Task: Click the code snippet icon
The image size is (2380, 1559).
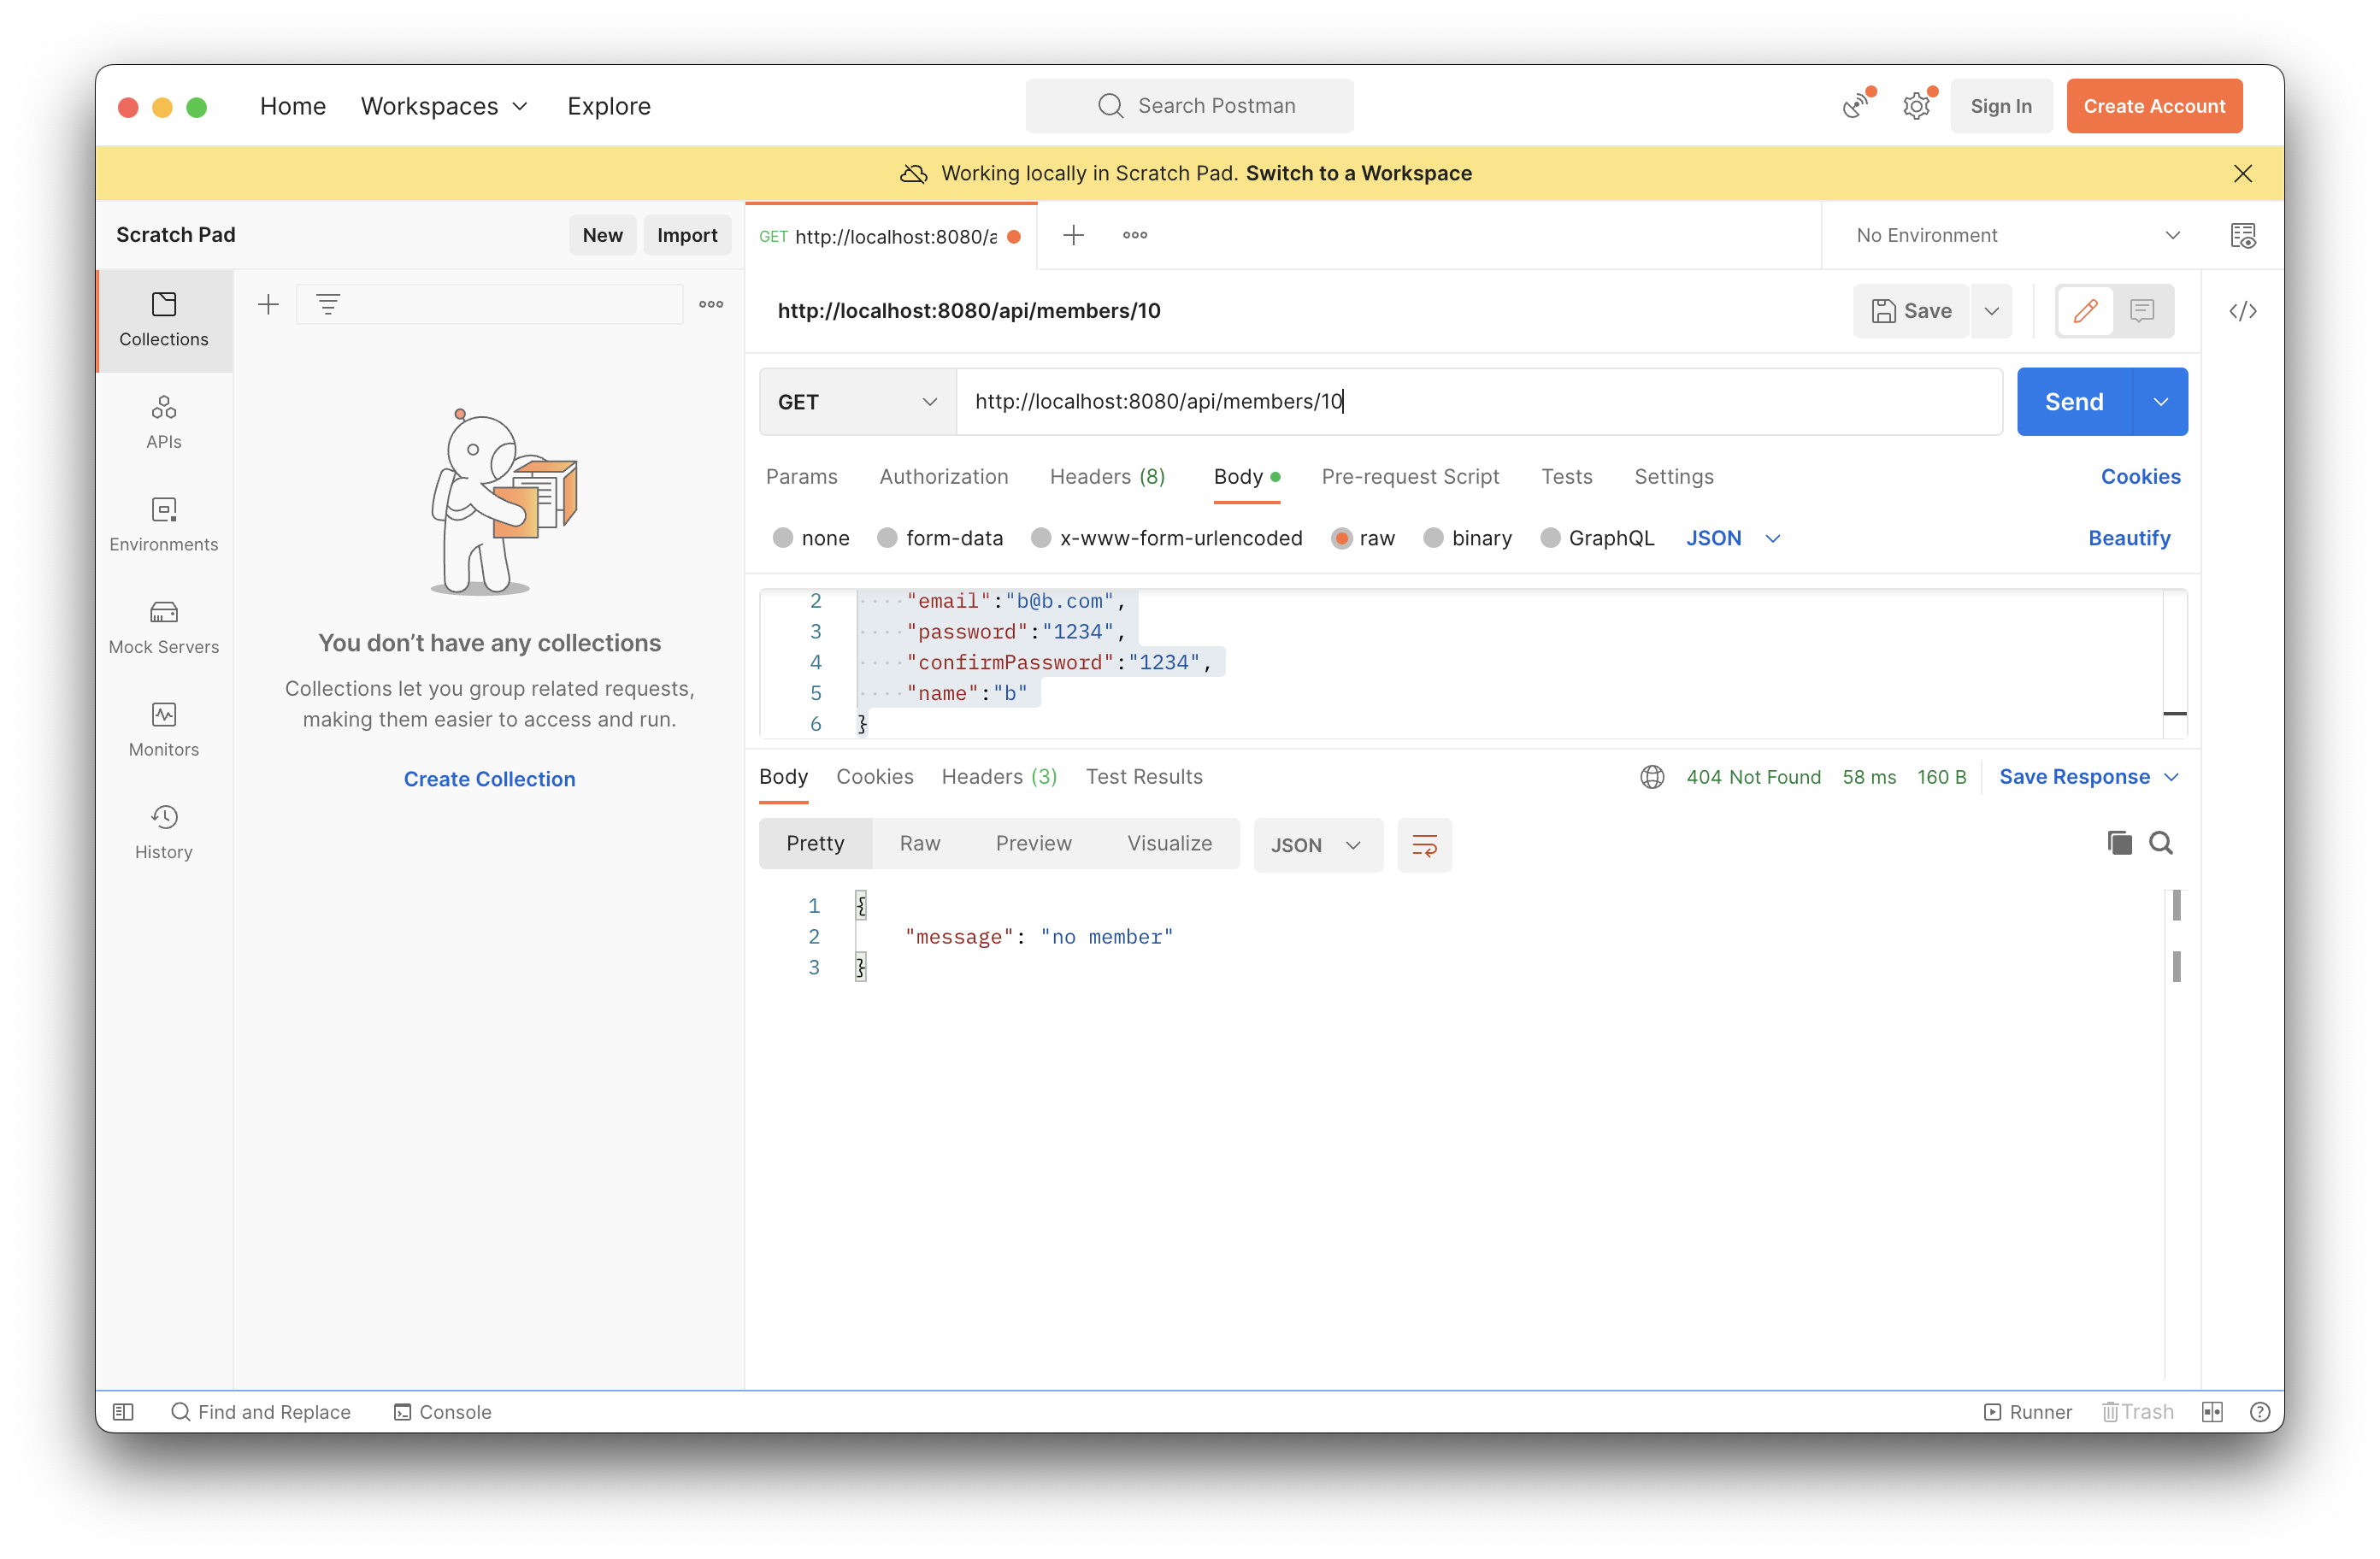Action: pos(2242,311)
